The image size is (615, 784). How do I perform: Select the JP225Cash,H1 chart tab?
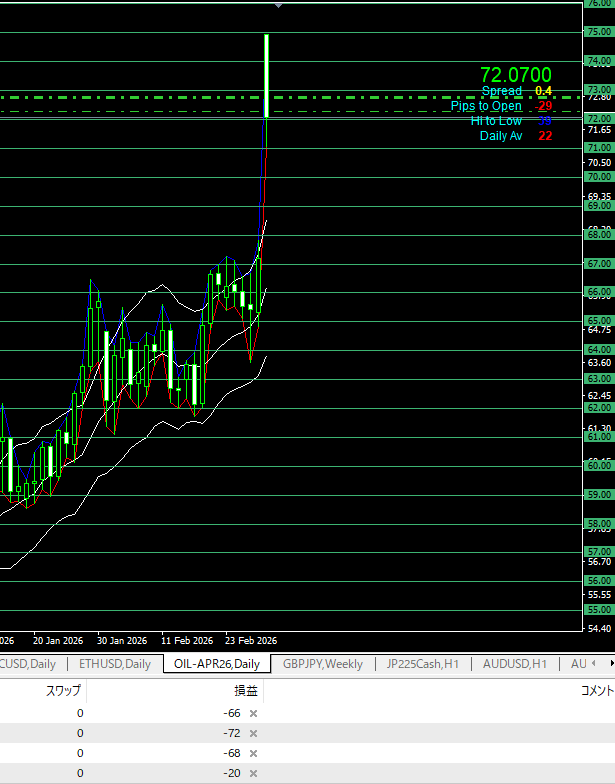(x=421, y=663)
